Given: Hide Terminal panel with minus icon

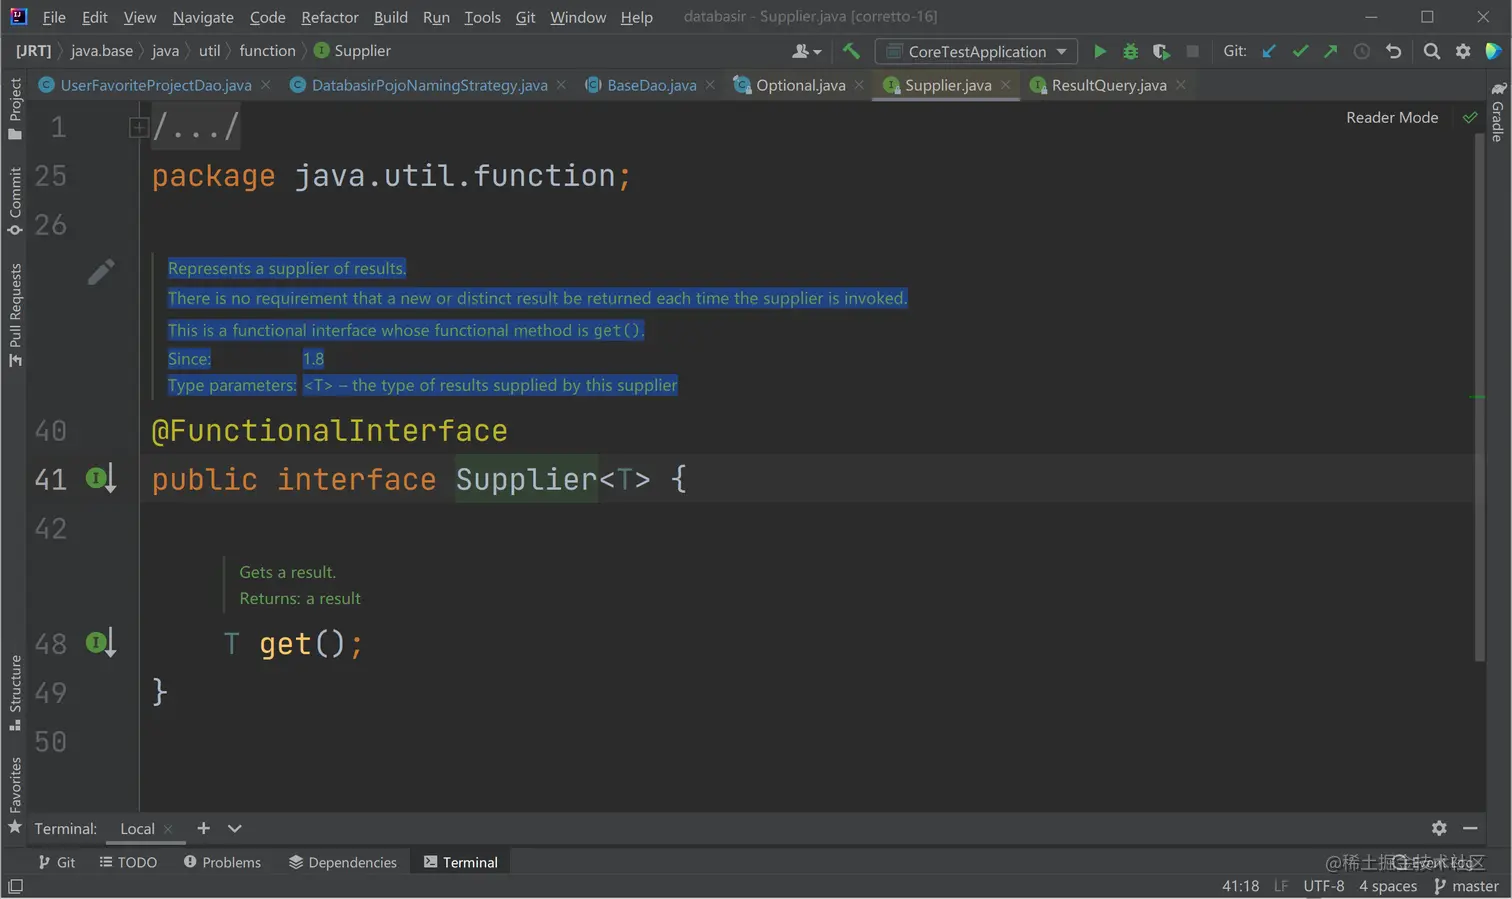Looking at the screenshot, I should [x=1470, y=828].
